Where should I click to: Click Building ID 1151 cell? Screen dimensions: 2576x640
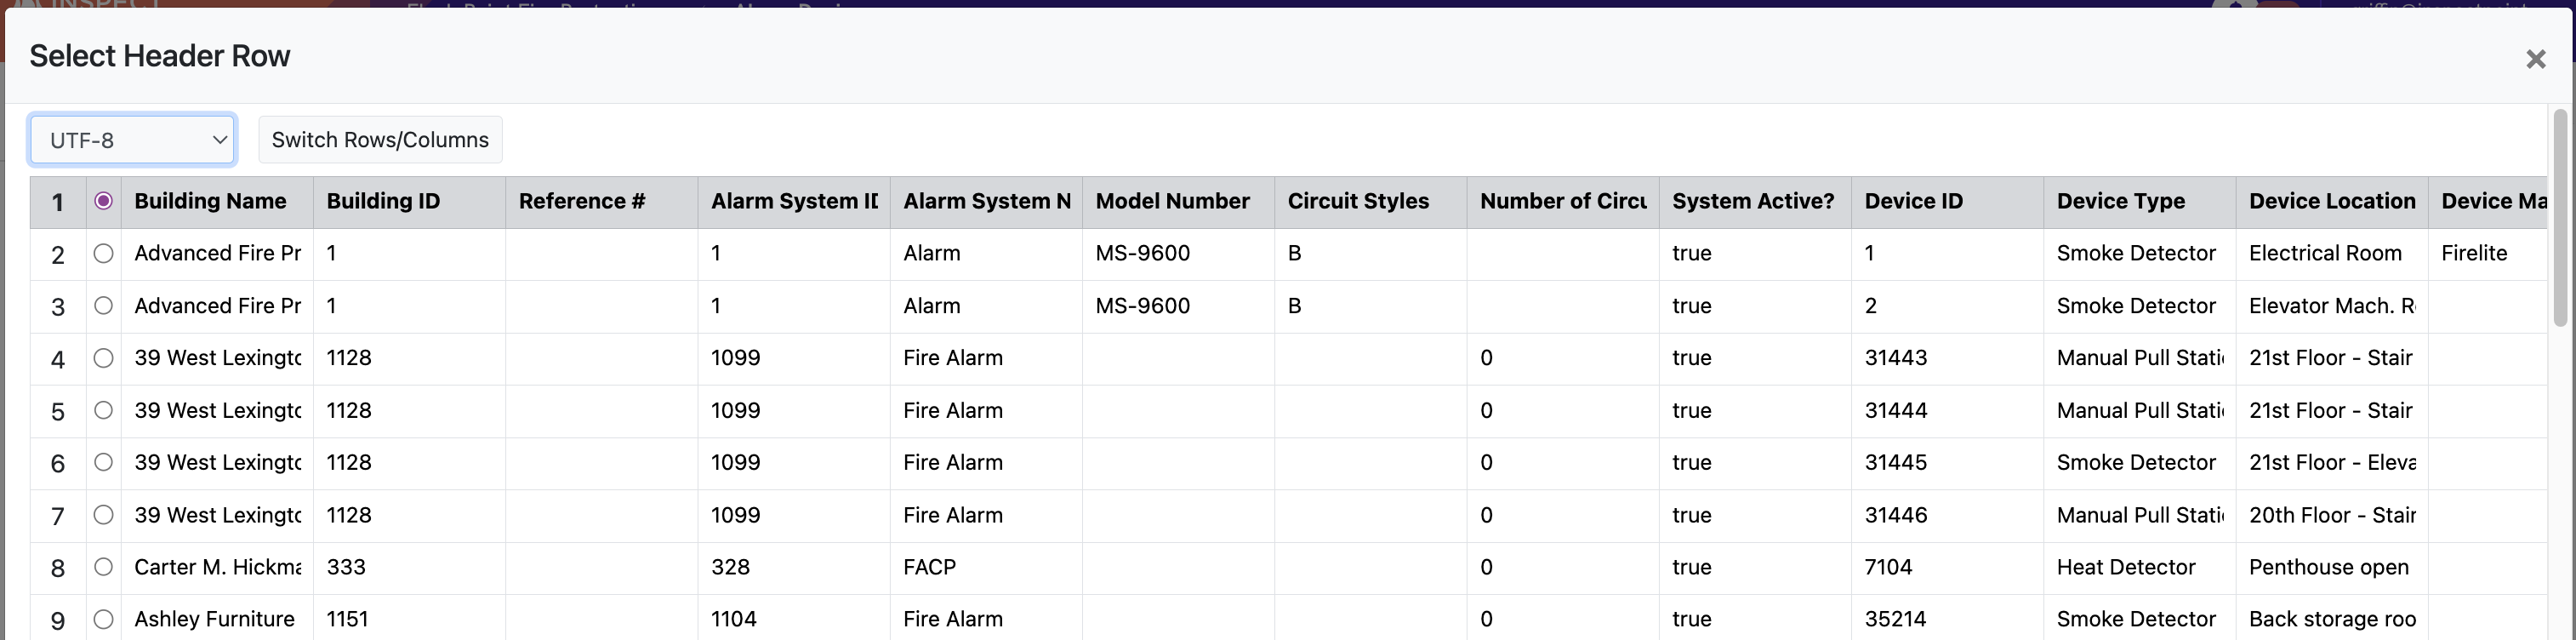pos(409,619)
